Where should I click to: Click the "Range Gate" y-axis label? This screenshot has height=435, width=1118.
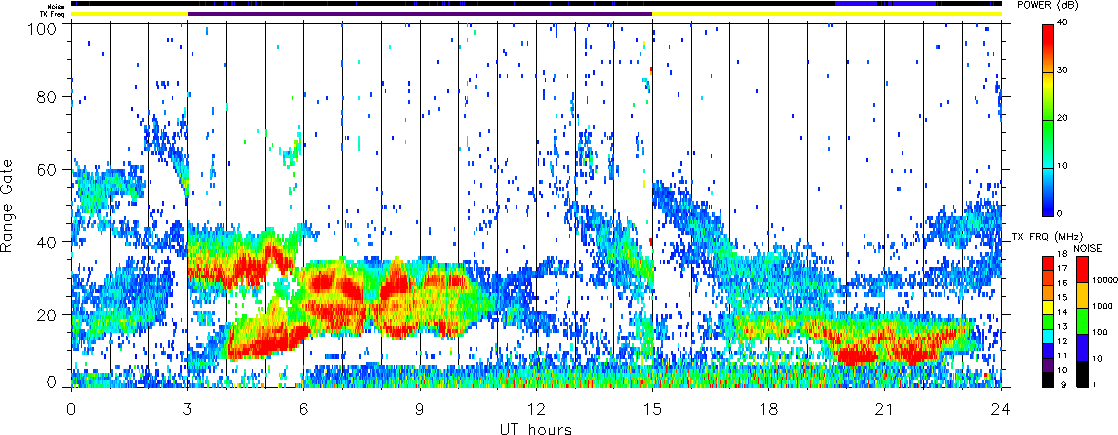[x=9, y=205]
